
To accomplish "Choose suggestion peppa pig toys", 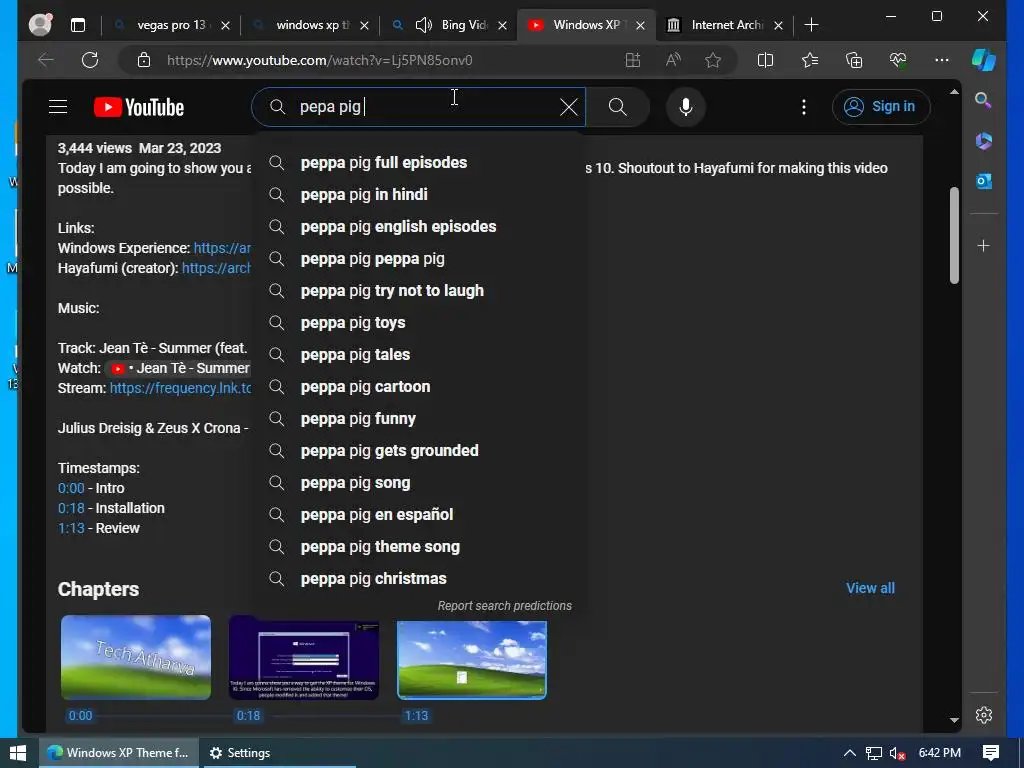I will (x=420, y=323).
